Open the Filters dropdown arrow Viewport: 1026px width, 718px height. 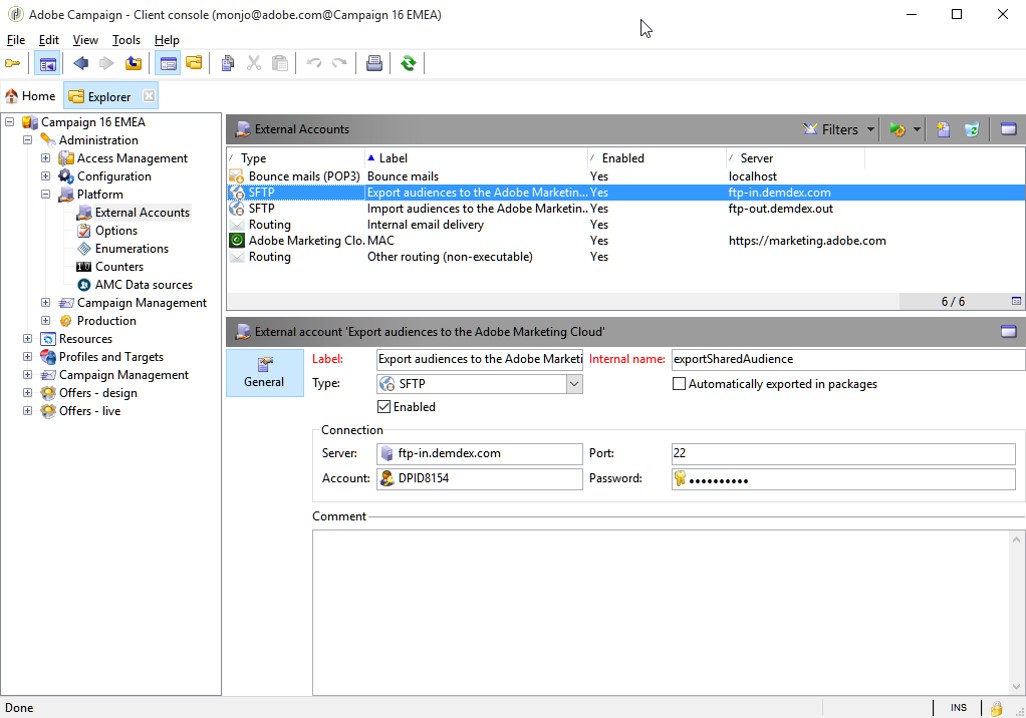point(870,130)
